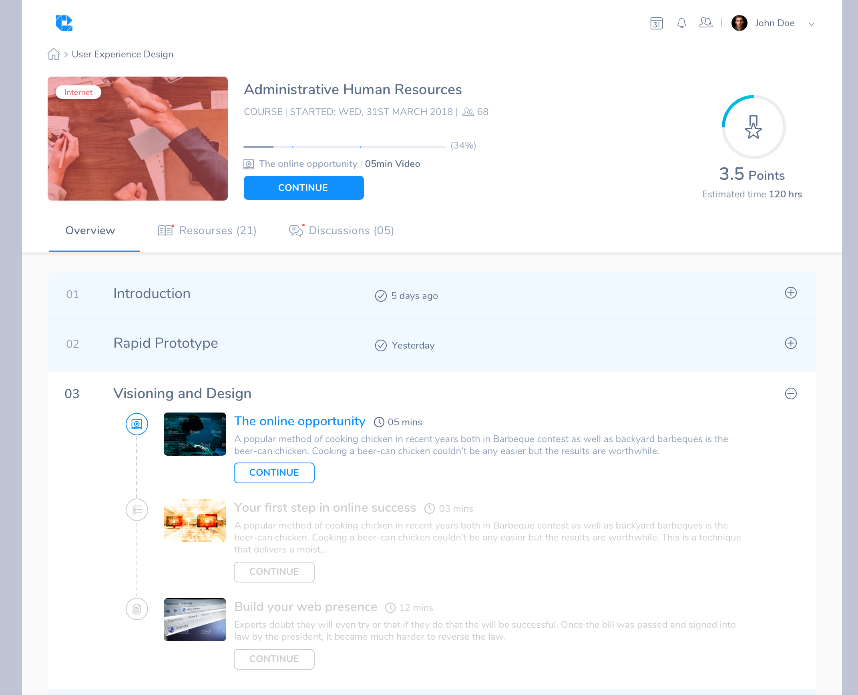The image size is (858, 695).
Task: Click the completed checkmark next to Introduction
Action: click(x=380, y=295)
